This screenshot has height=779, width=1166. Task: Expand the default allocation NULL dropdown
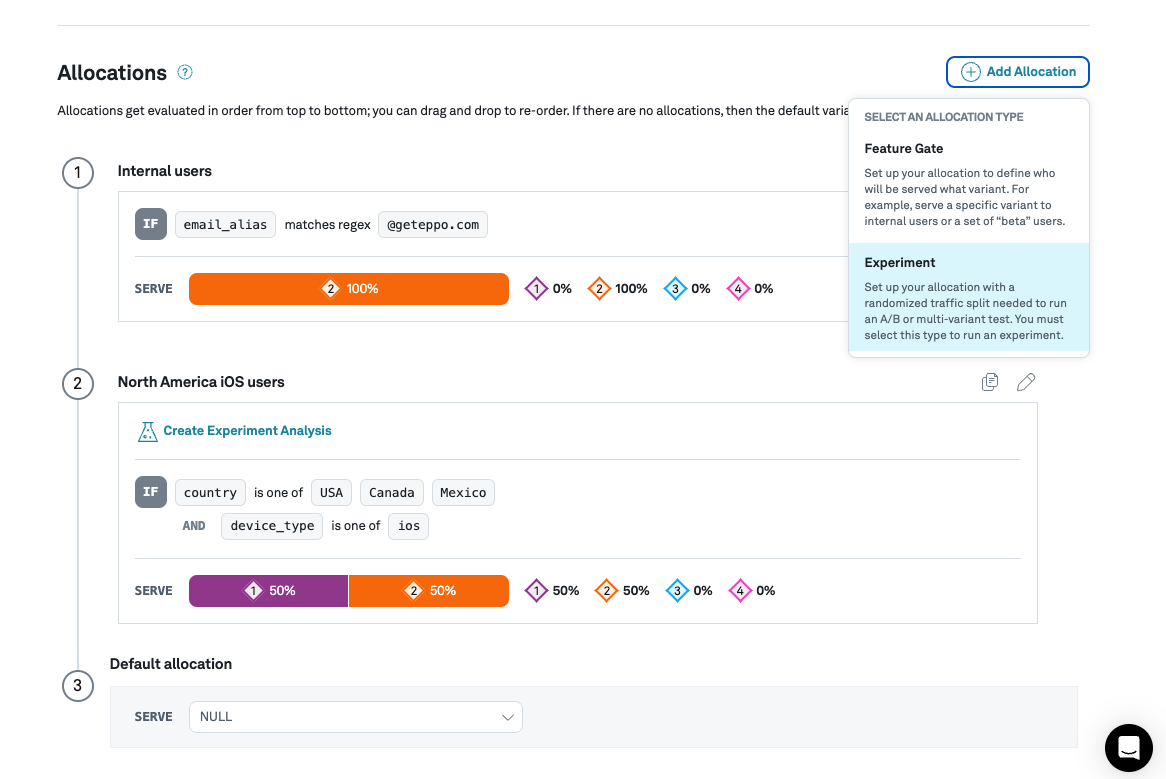point(355,717)
